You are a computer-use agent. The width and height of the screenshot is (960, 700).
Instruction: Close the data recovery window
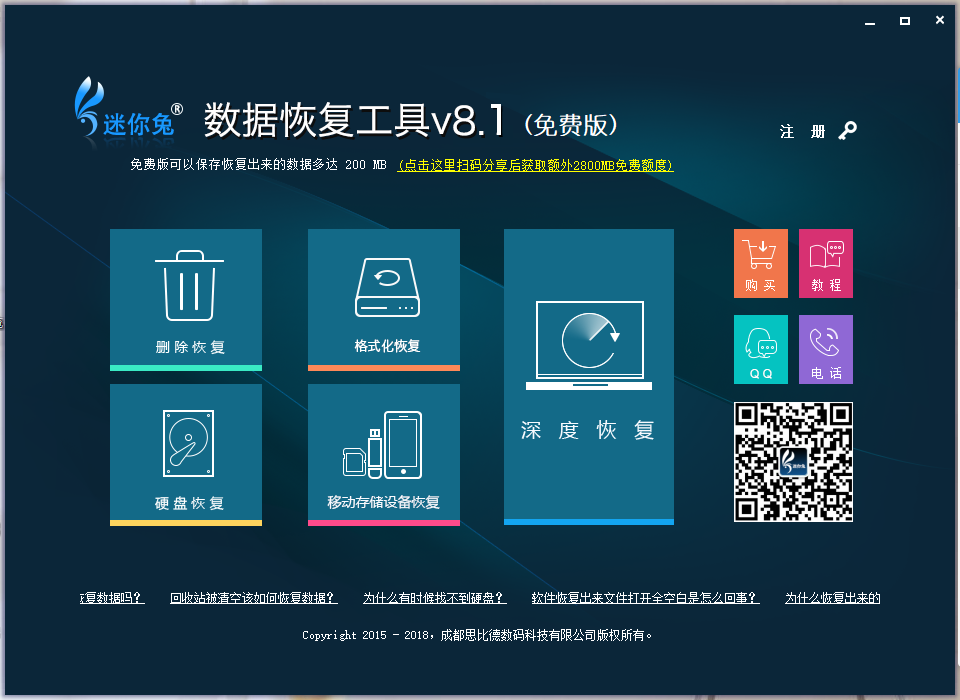click(939, 20)
